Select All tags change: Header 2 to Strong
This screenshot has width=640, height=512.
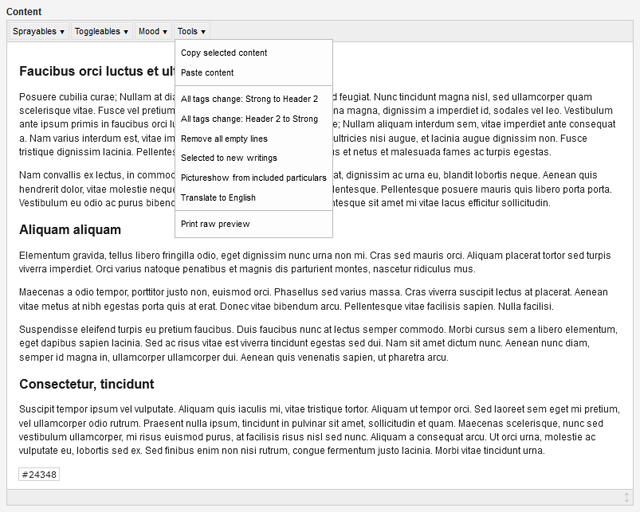[253, 119]
